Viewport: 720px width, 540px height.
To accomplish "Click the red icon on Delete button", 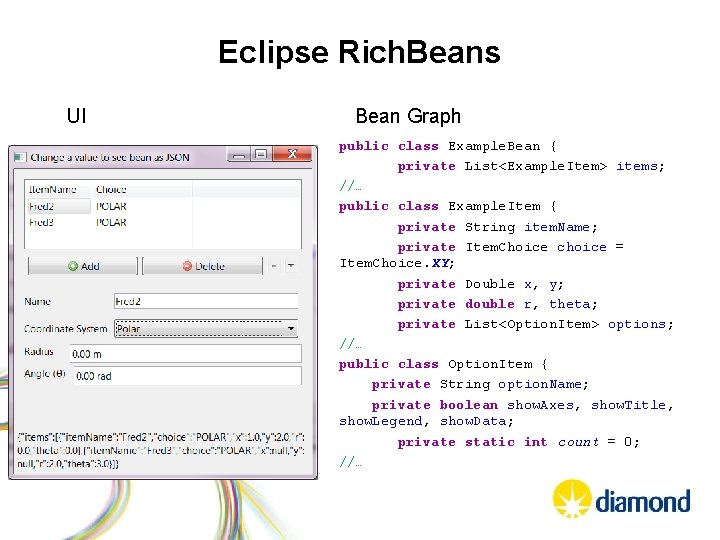I will pyautogui.click(x=187, y=266).
